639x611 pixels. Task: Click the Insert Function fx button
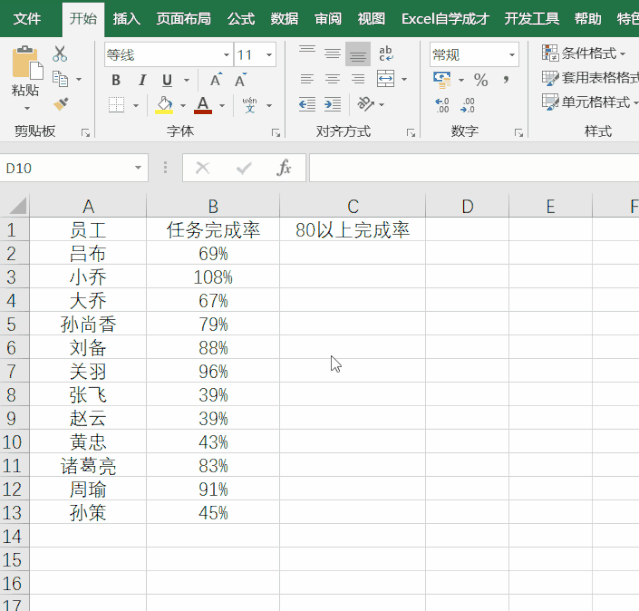pyautogui.click(x=284, y=168)
